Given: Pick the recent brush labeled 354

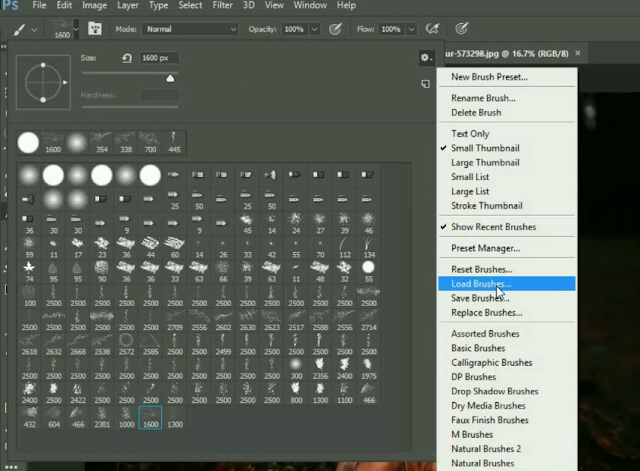Looking at the screenshot, I should tap(102, 142).
